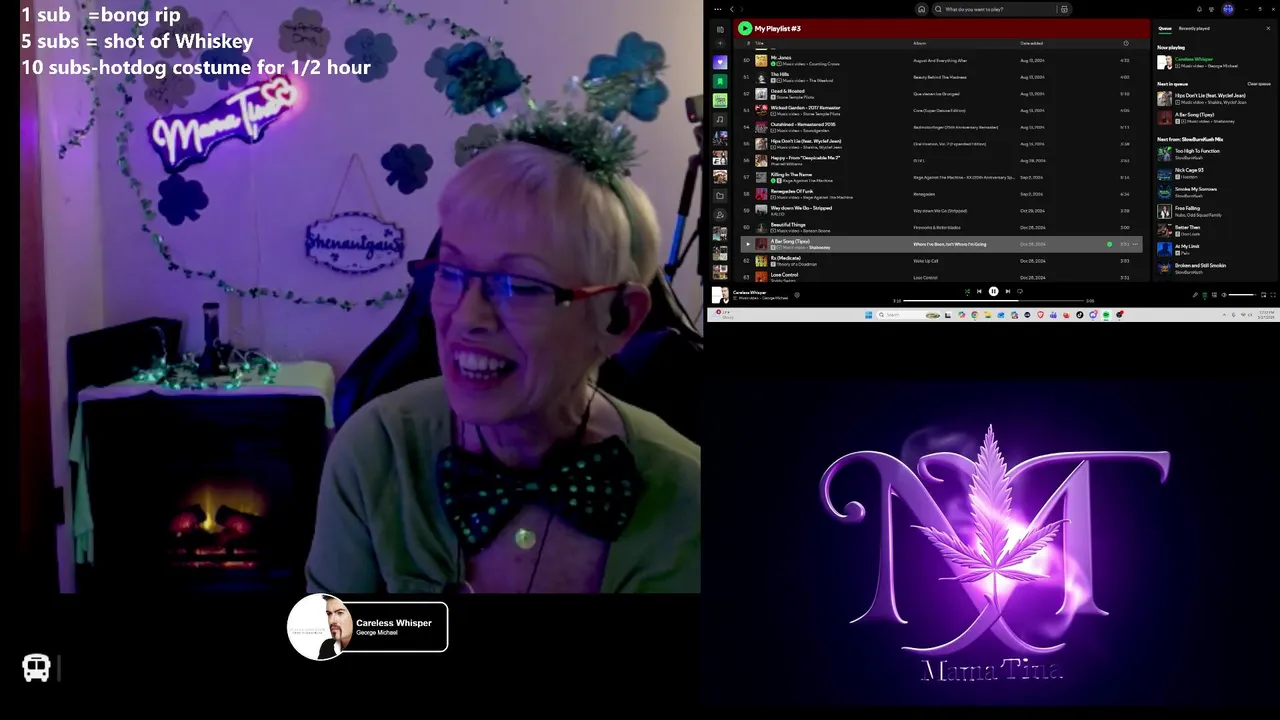This screenshot has height=720, width=1280.
Task: Click Clear queue link
Action: pyautogui.click(x=1259, y=84)
